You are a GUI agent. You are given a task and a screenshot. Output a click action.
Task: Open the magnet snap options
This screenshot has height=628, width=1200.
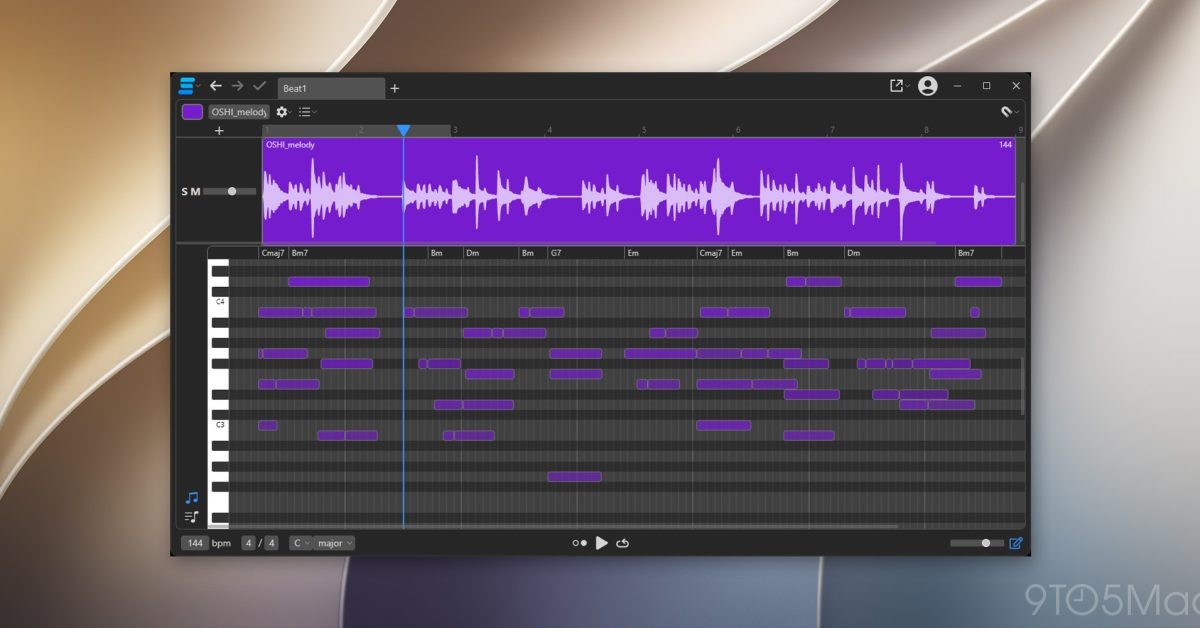click(1008, 112)
